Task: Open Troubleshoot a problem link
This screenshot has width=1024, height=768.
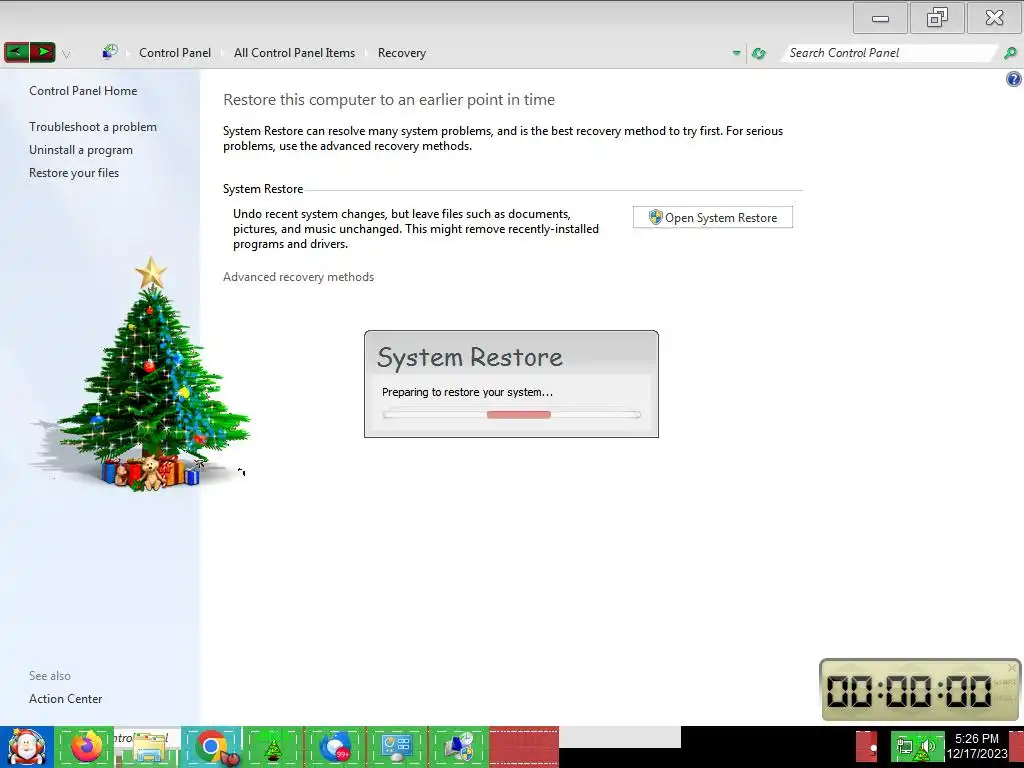Action: point(93,127)
